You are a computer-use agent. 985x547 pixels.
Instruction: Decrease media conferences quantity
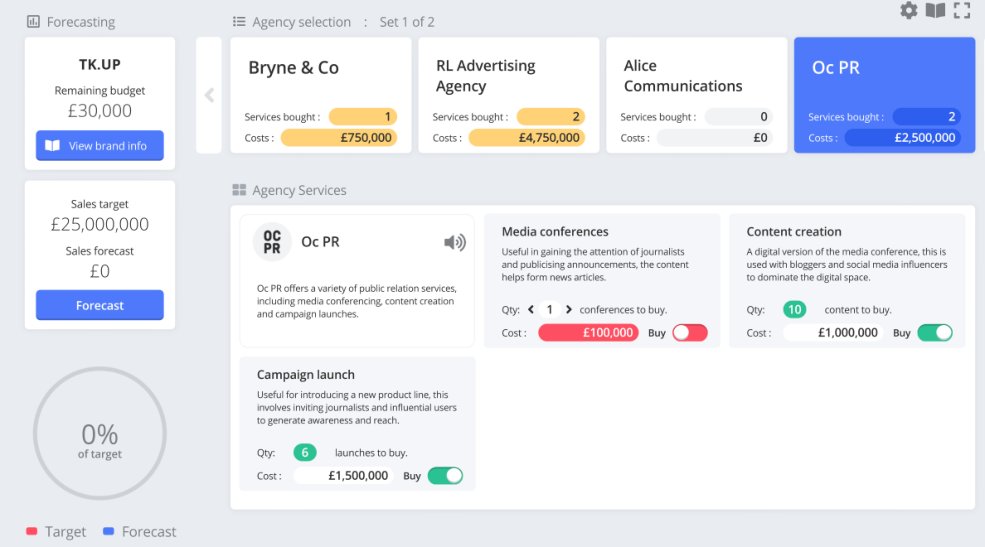531,310
